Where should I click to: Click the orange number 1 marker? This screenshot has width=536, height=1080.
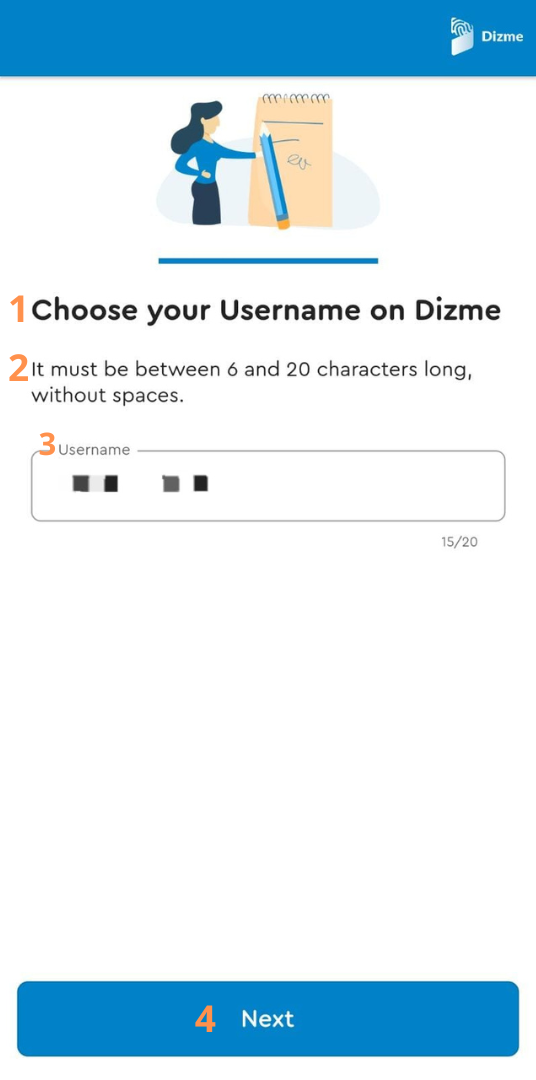(18, 310)
